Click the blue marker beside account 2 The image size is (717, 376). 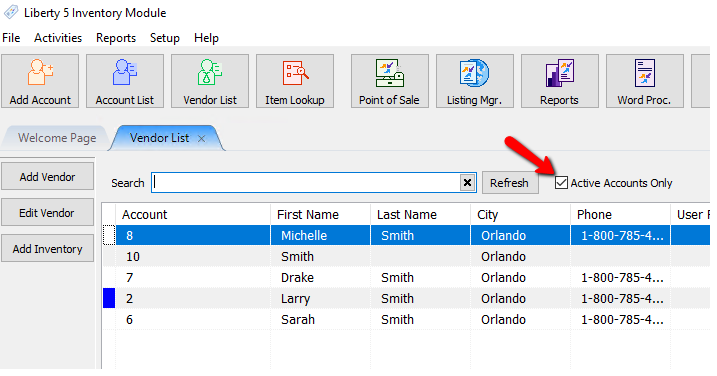(109, 298)
